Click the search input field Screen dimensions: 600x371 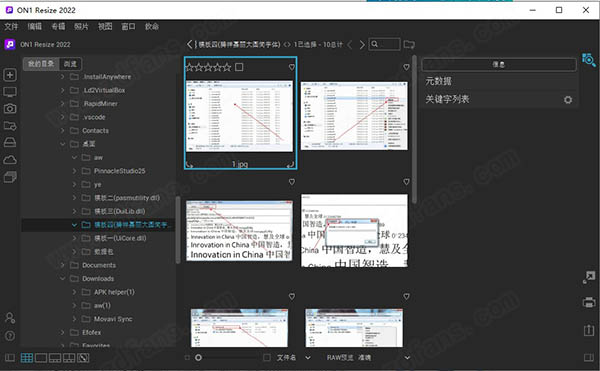coord(385,44)
